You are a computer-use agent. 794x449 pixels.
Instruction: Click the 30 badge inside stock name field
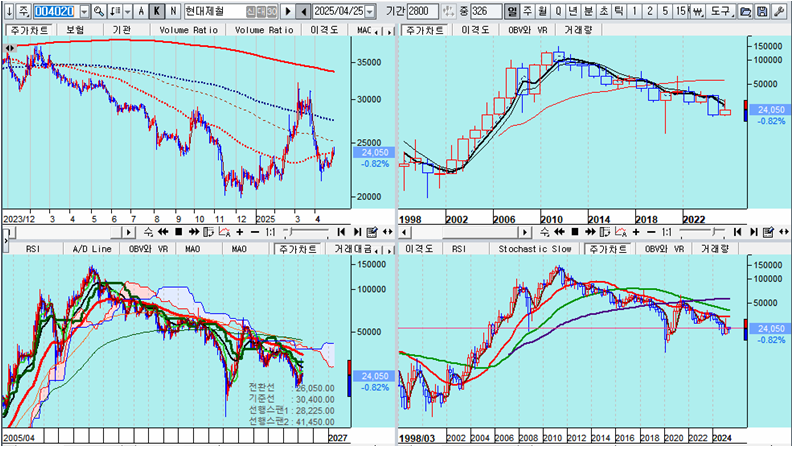coord(272,11)
